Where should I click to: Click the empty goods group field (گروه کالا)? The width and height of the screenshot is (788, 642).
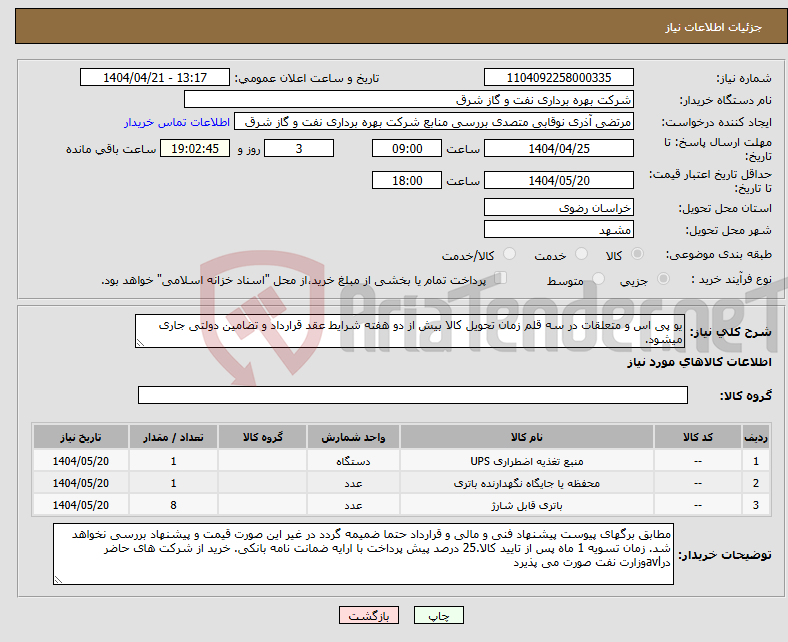(413, 395)
